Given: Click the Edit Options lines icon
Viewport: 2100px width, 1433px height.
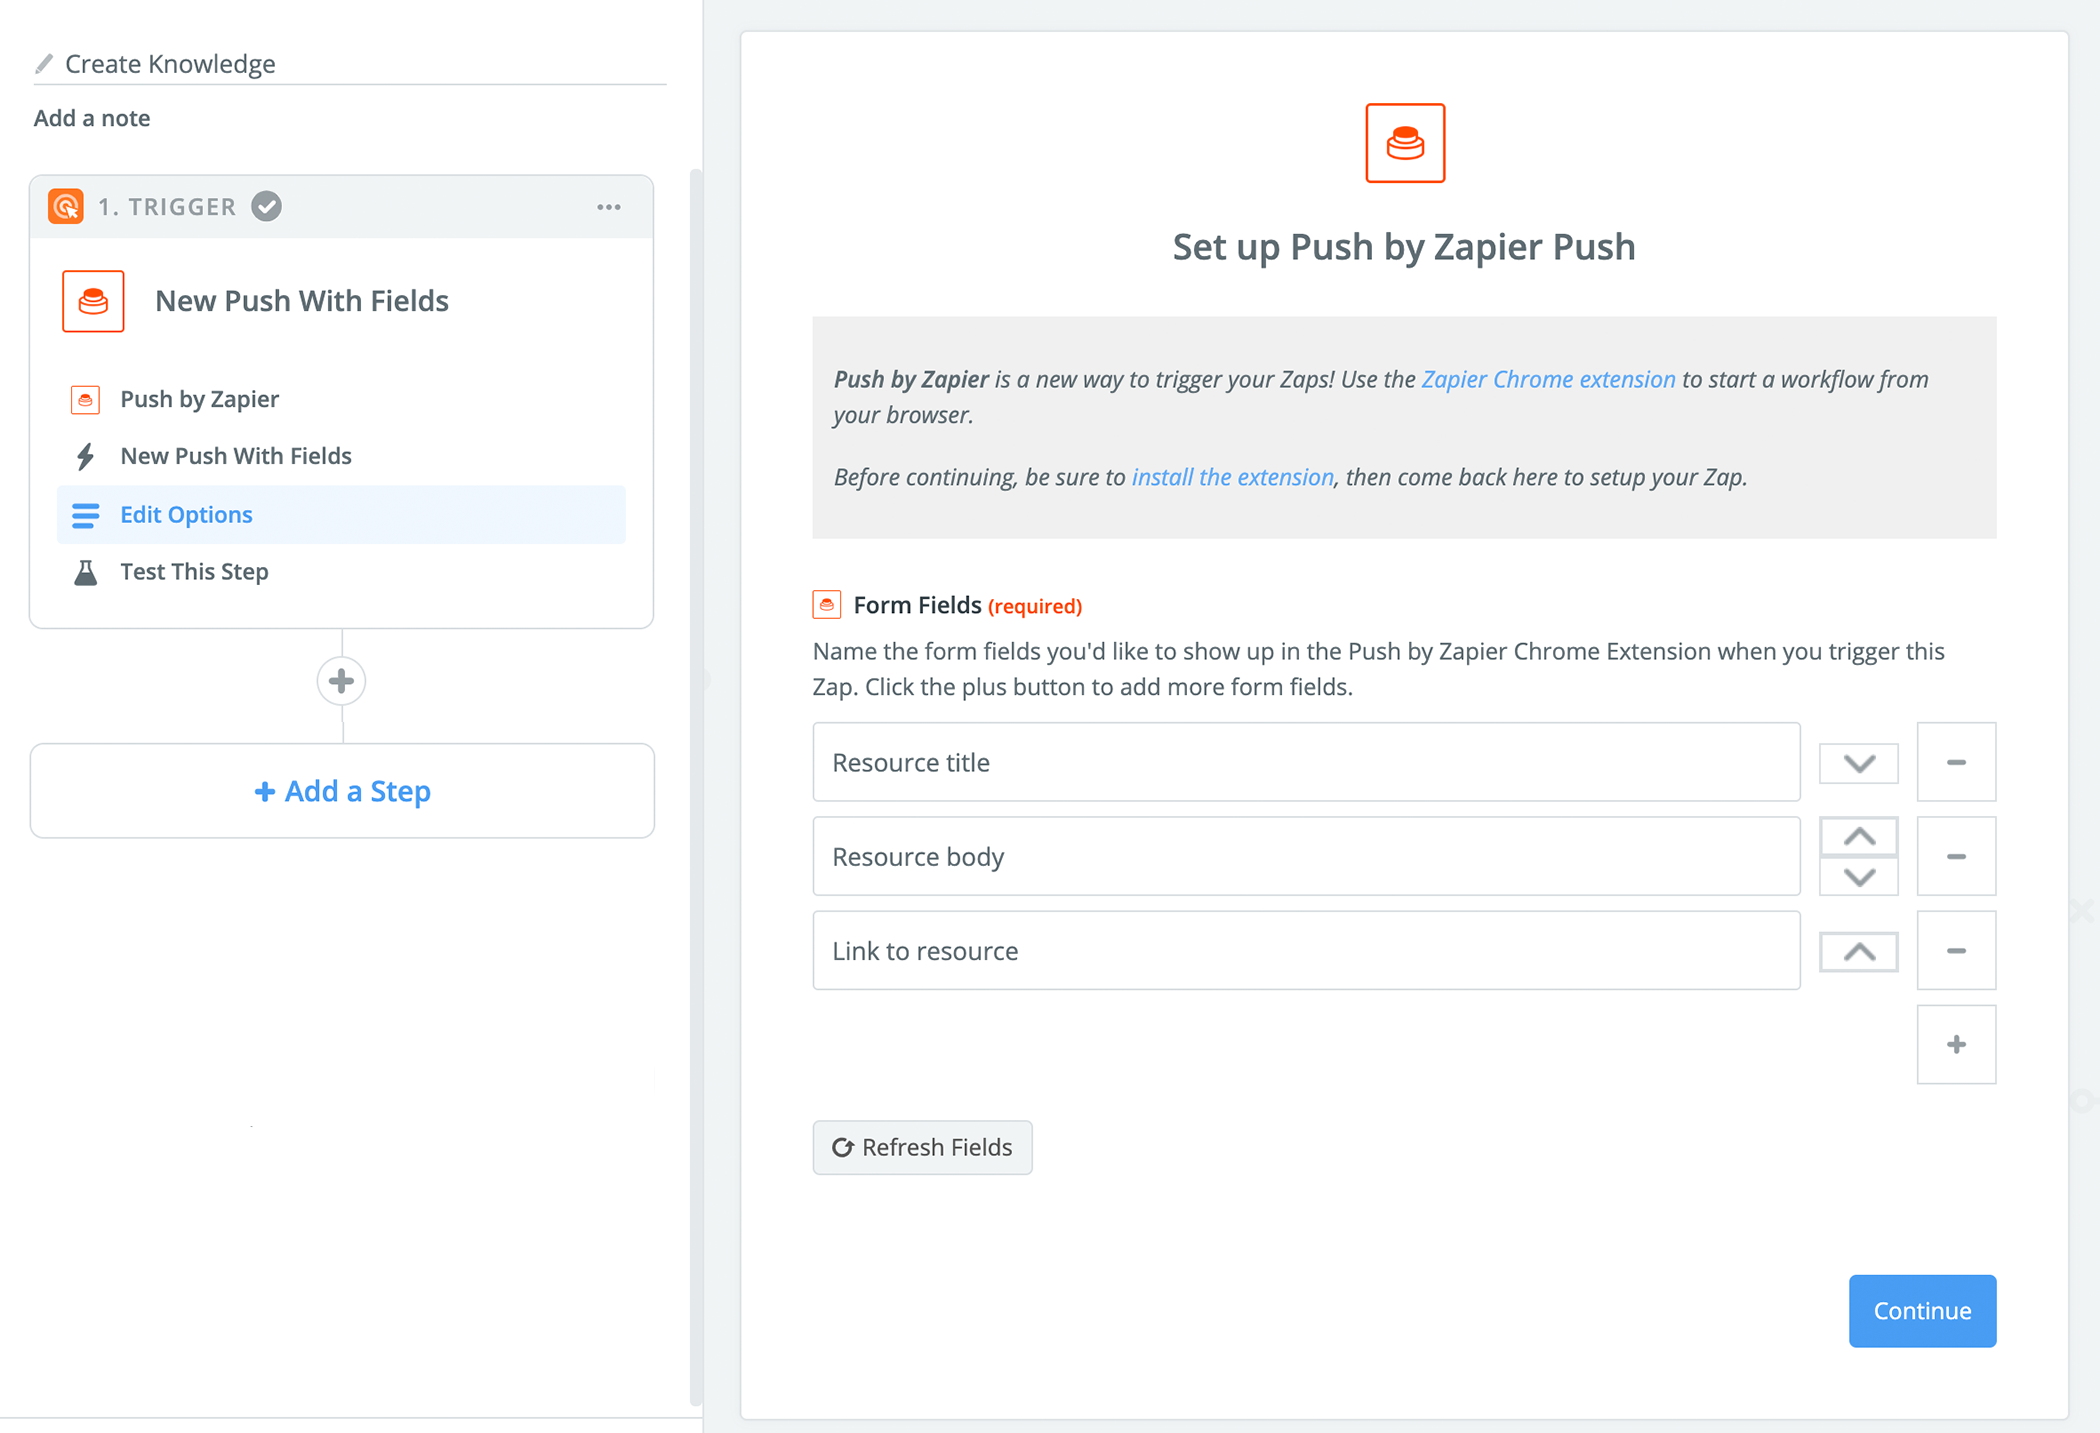Looking at the screenshot, I should (x=85, y=515).
